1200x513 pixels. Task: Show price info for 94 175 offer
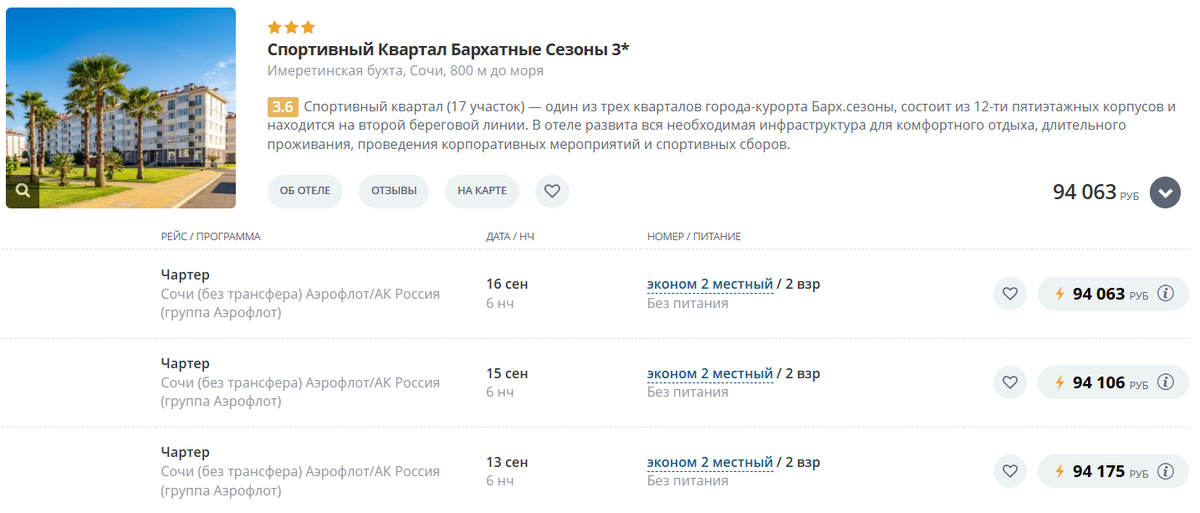pos(1165,472)
